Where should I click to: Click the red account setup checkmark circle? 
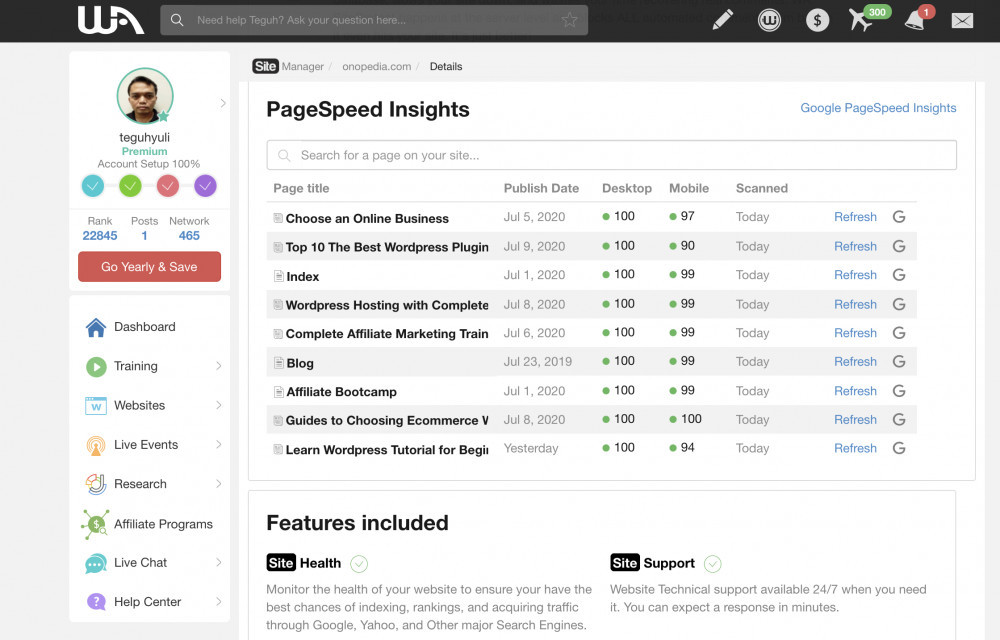click(x=168, y=186)
